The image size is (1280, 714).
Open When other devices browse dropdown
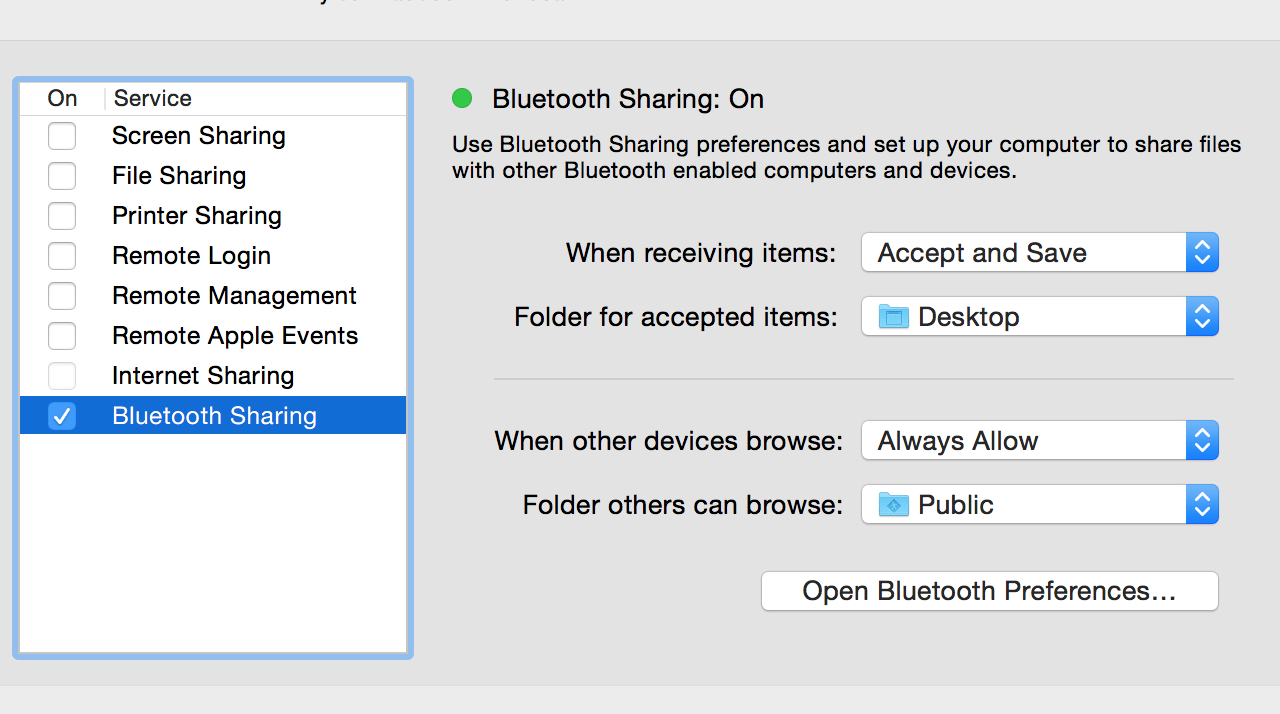[x=1039, y=441]
